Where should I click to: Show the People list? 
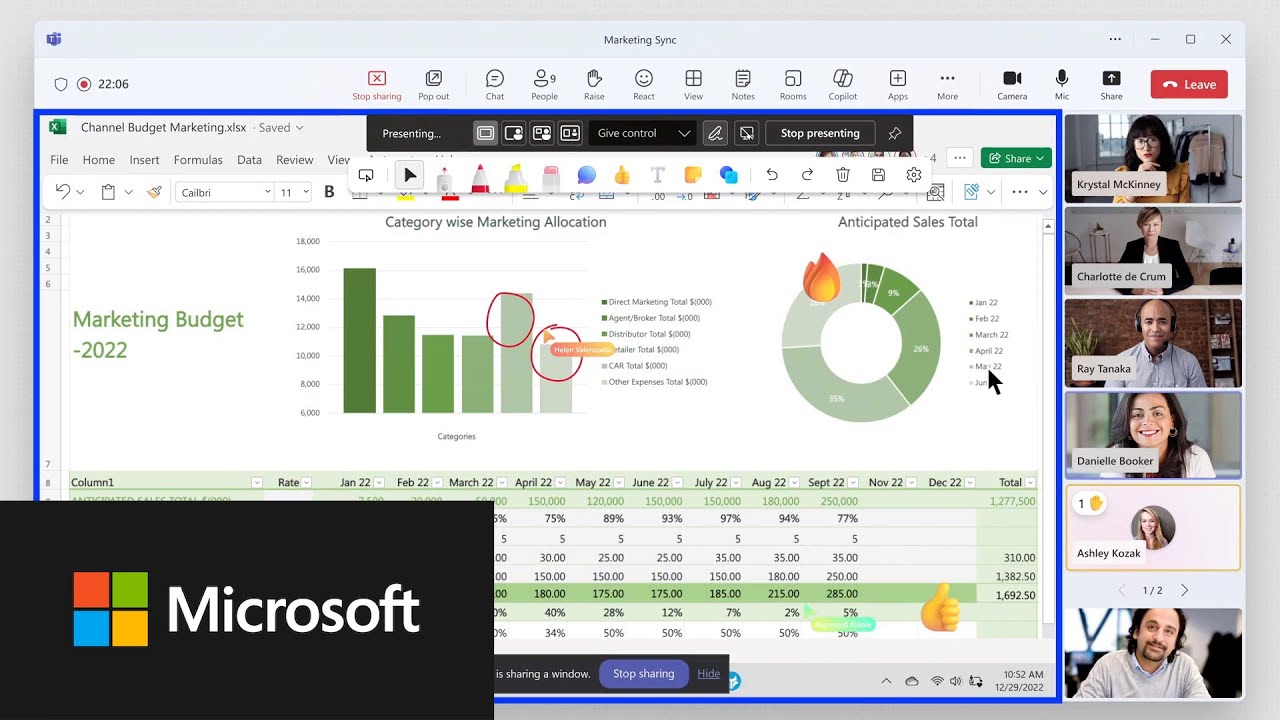(545, 85)
